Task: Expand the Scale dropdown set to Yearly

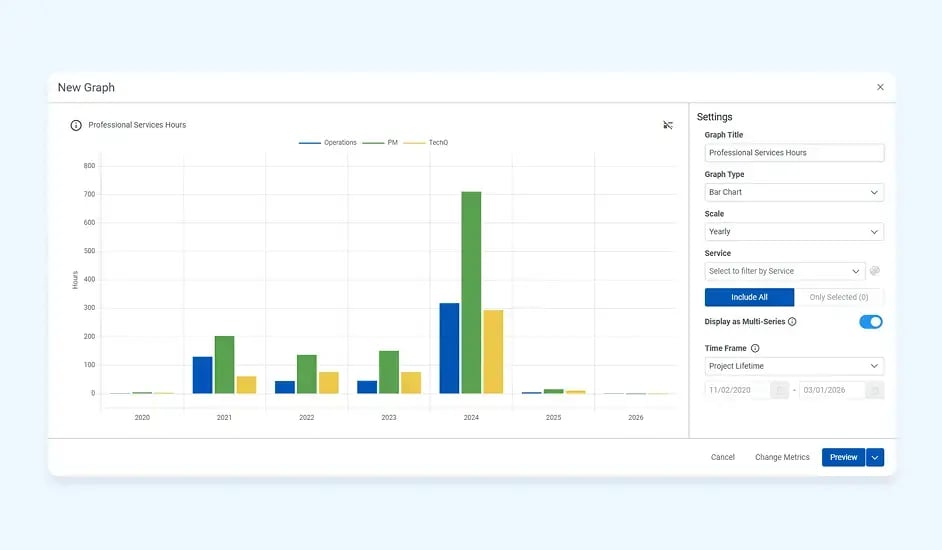Action: click(794, 232)
